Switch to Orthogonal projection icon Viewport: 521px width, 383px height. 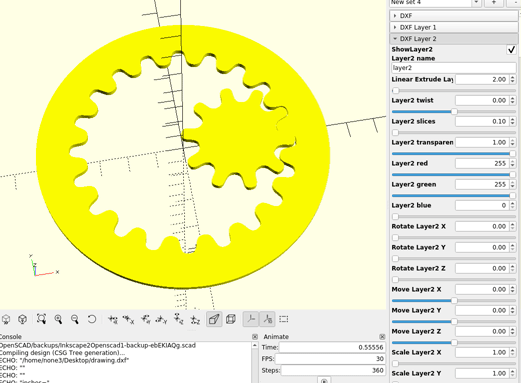(x=231, y=319)
